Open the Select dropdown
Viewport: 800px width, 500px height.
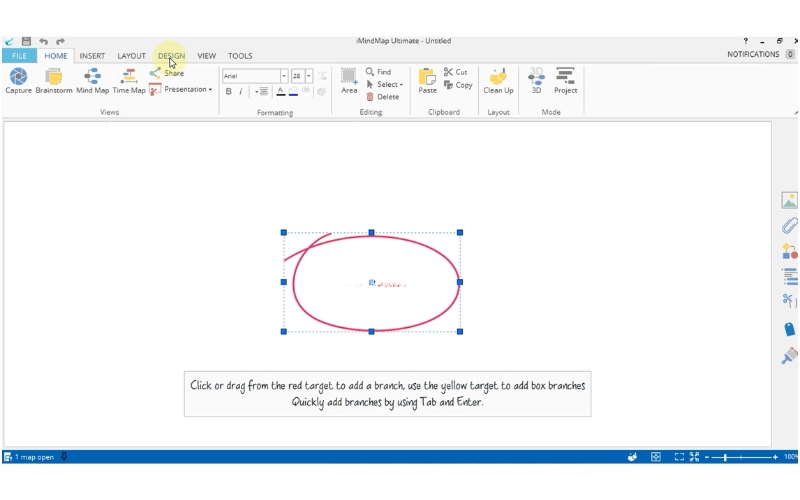coord(384,84)
